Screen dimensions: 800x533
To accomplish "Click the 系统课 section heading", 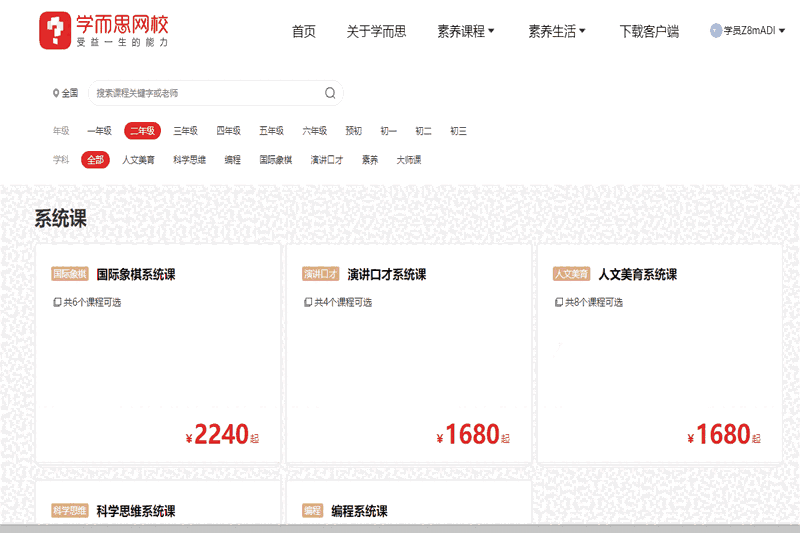I will [x=61, y=218].
